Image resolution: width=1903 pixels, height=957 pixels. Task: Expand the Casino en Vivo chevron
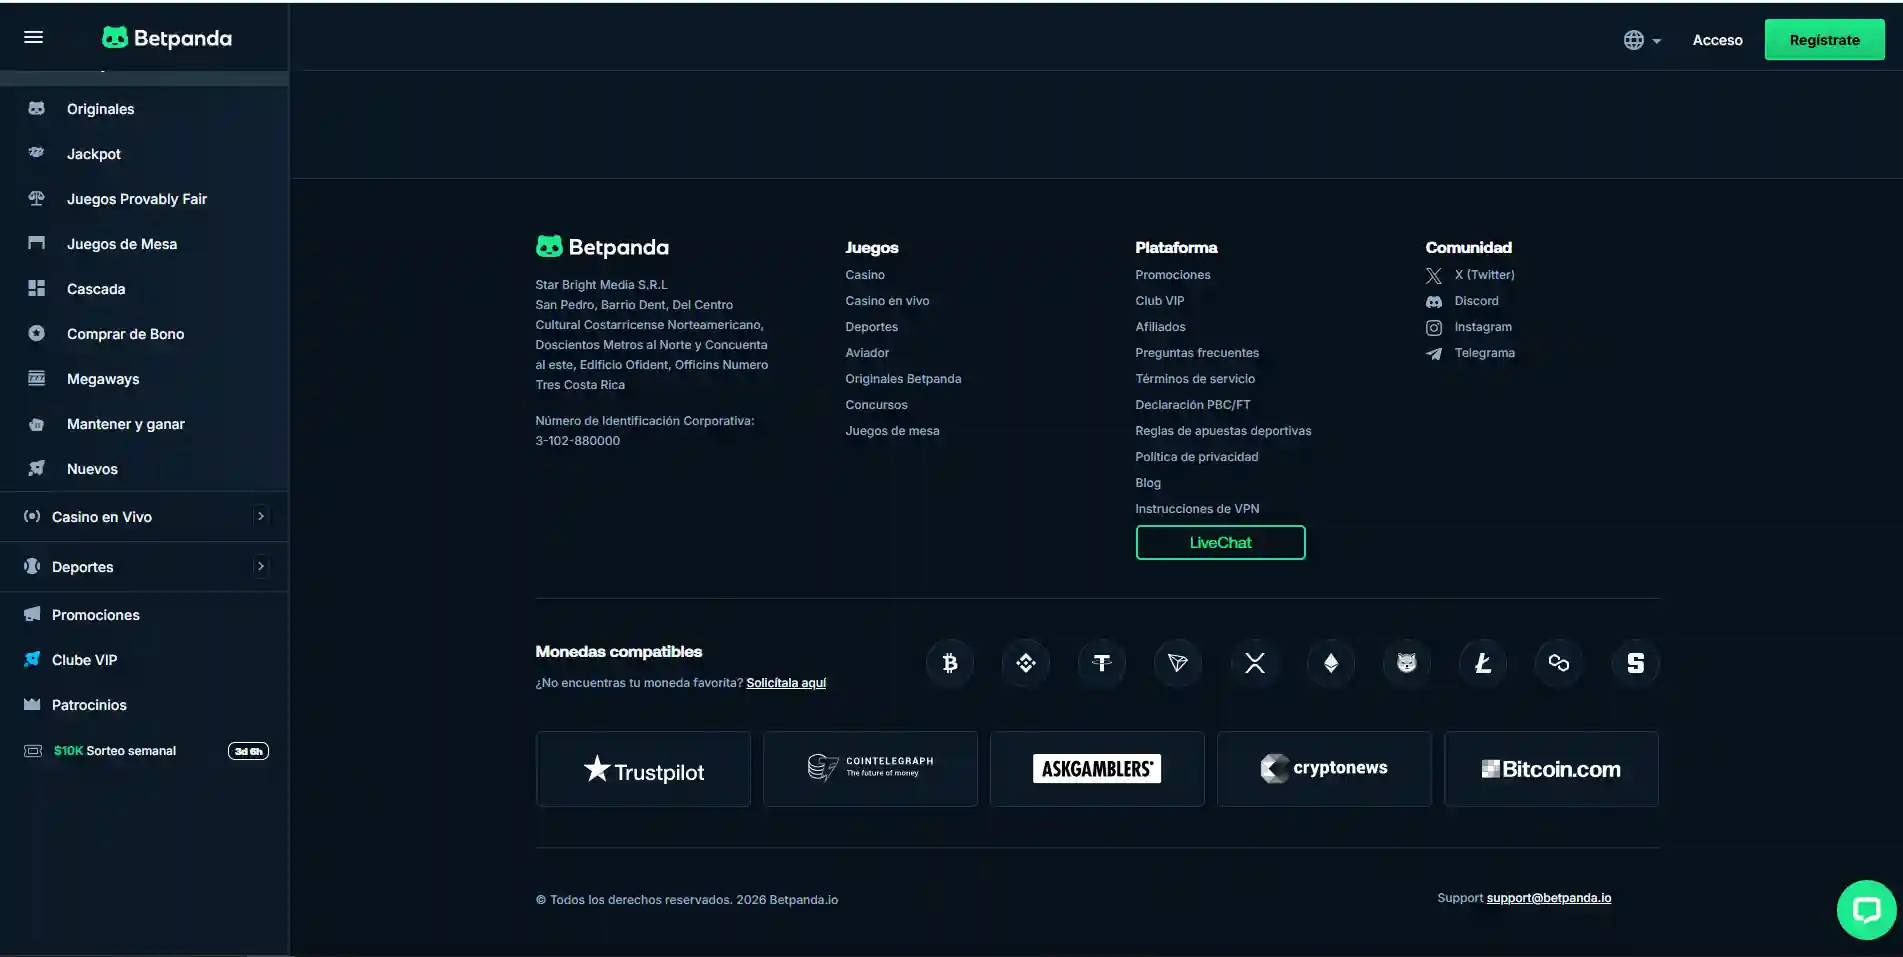click(x=260, y=516)
